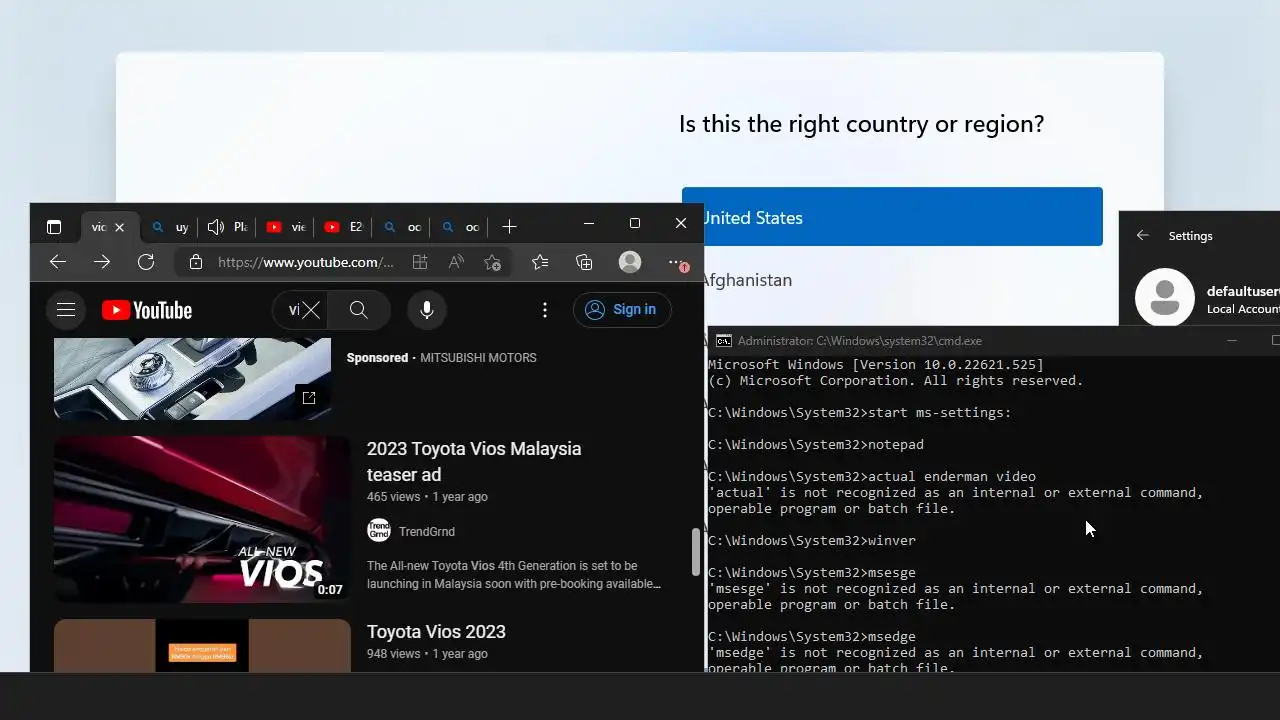The height and width of the screenshot is (720, 1280).
Task: Switch to the 'E2' YouTube tab
Action: (x=343, y=227)
